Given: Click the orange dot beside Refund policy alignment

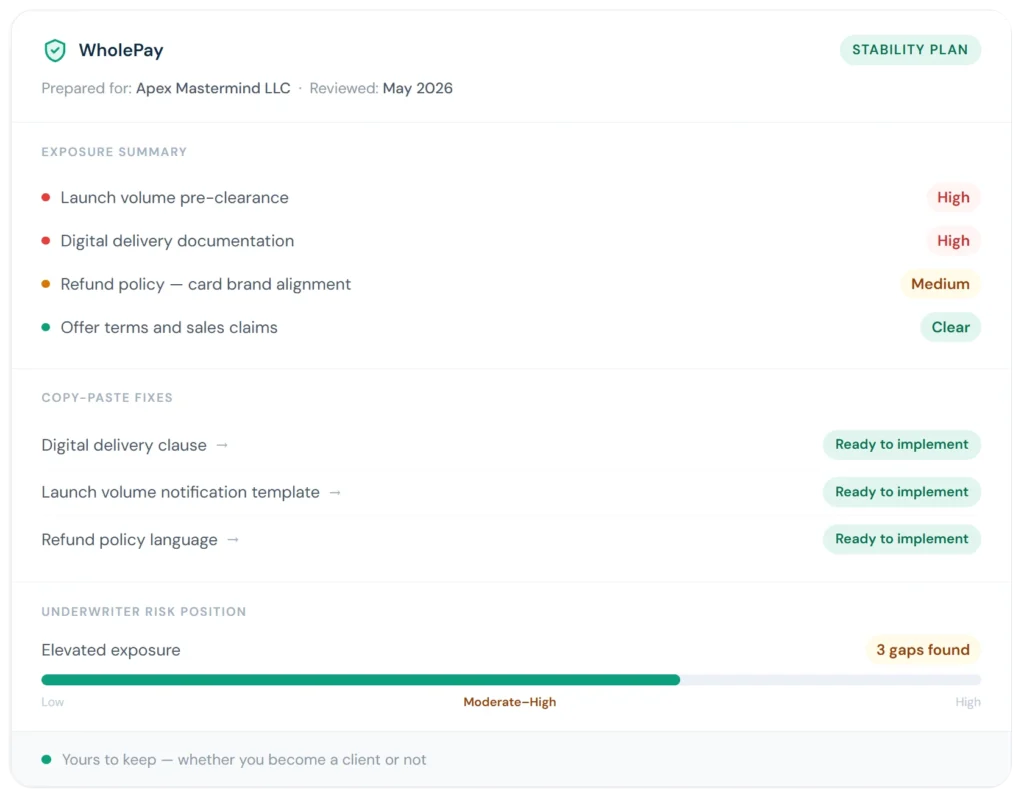Looking at the screenshot, I should point(46,284).
